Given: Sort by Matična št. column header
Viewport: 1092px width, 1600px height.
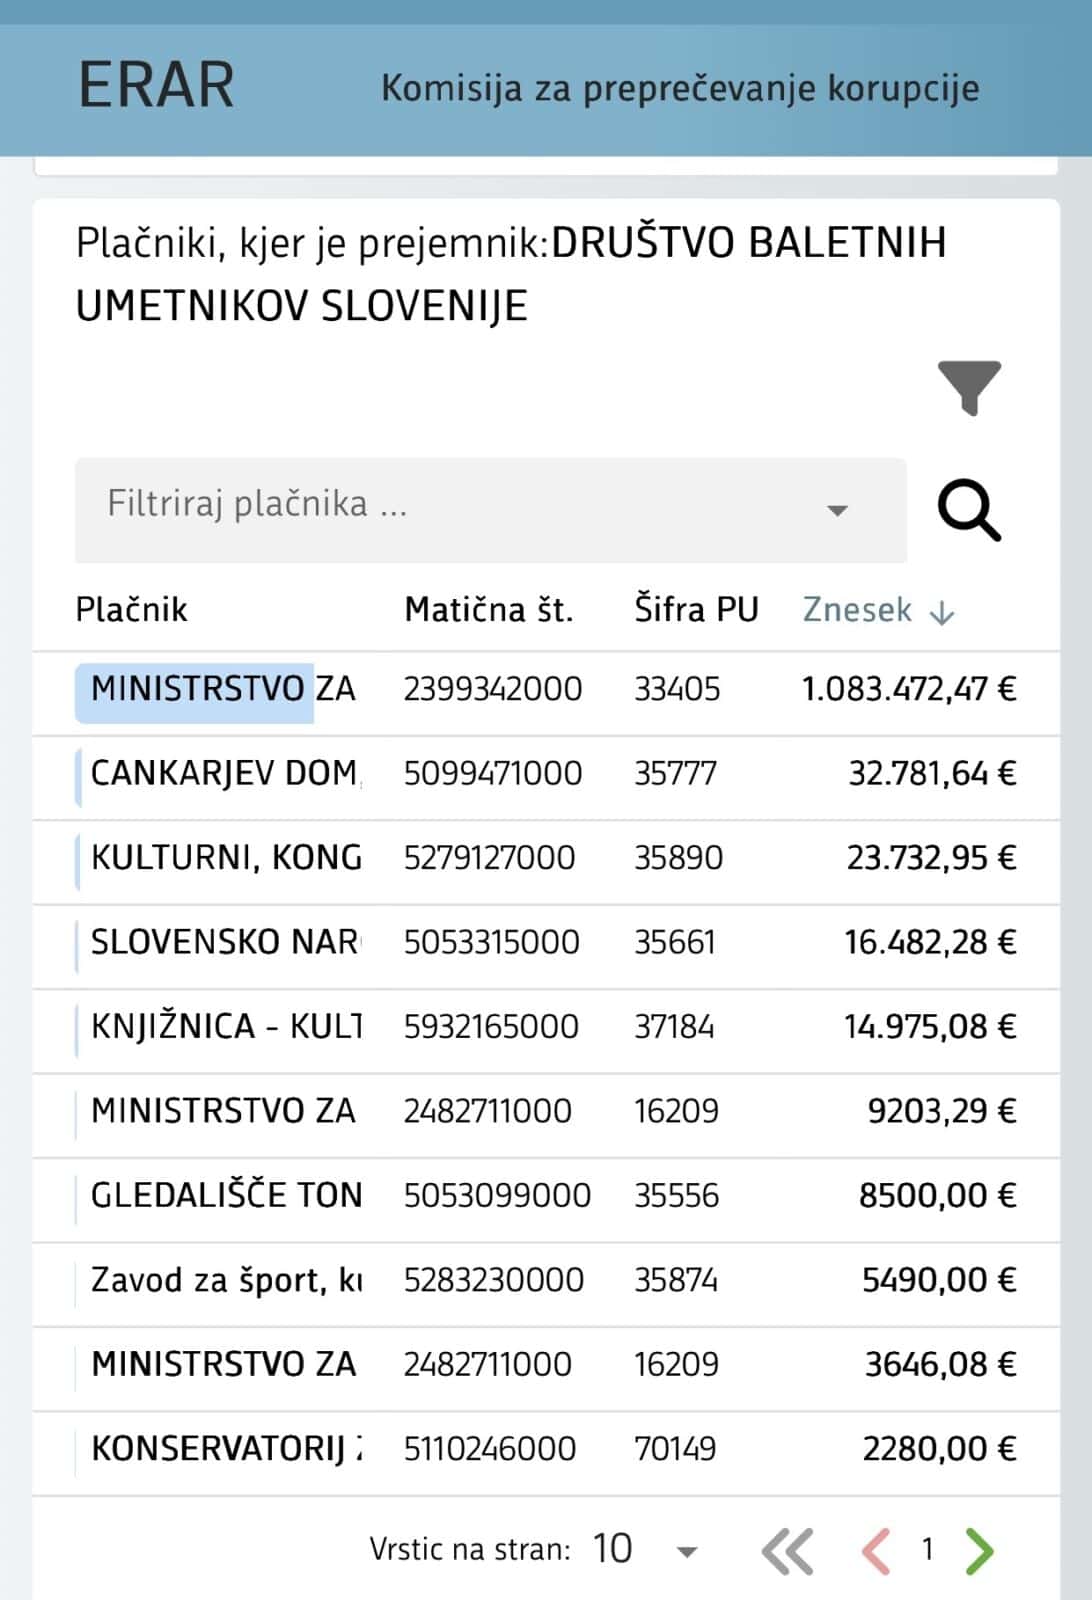Looking at the screenshot, I should point(489,610).
